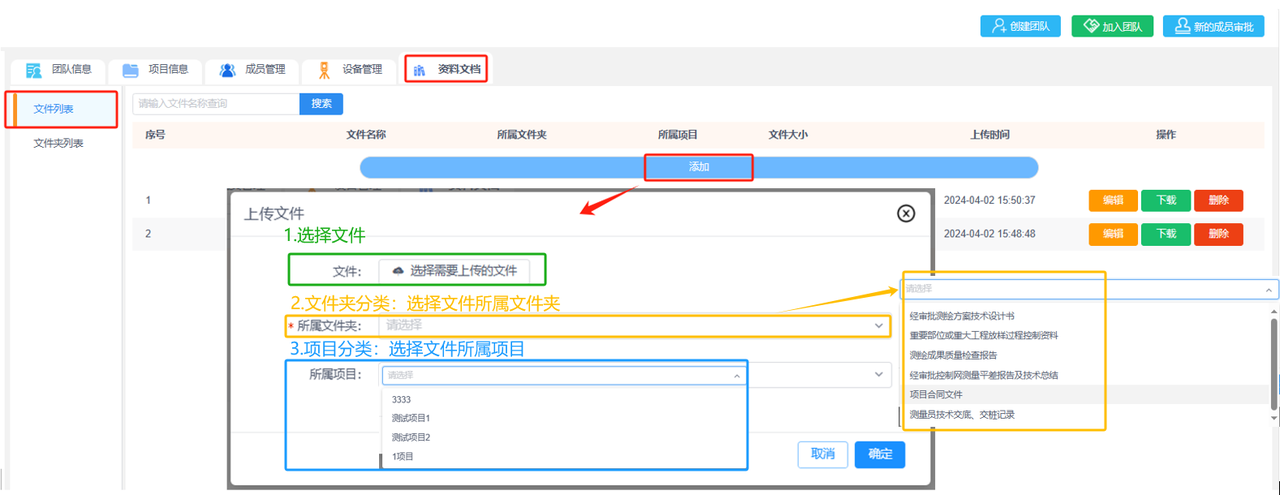
Task: Select 文件列表 in left sidebar
Action: [x=60, y=108]
